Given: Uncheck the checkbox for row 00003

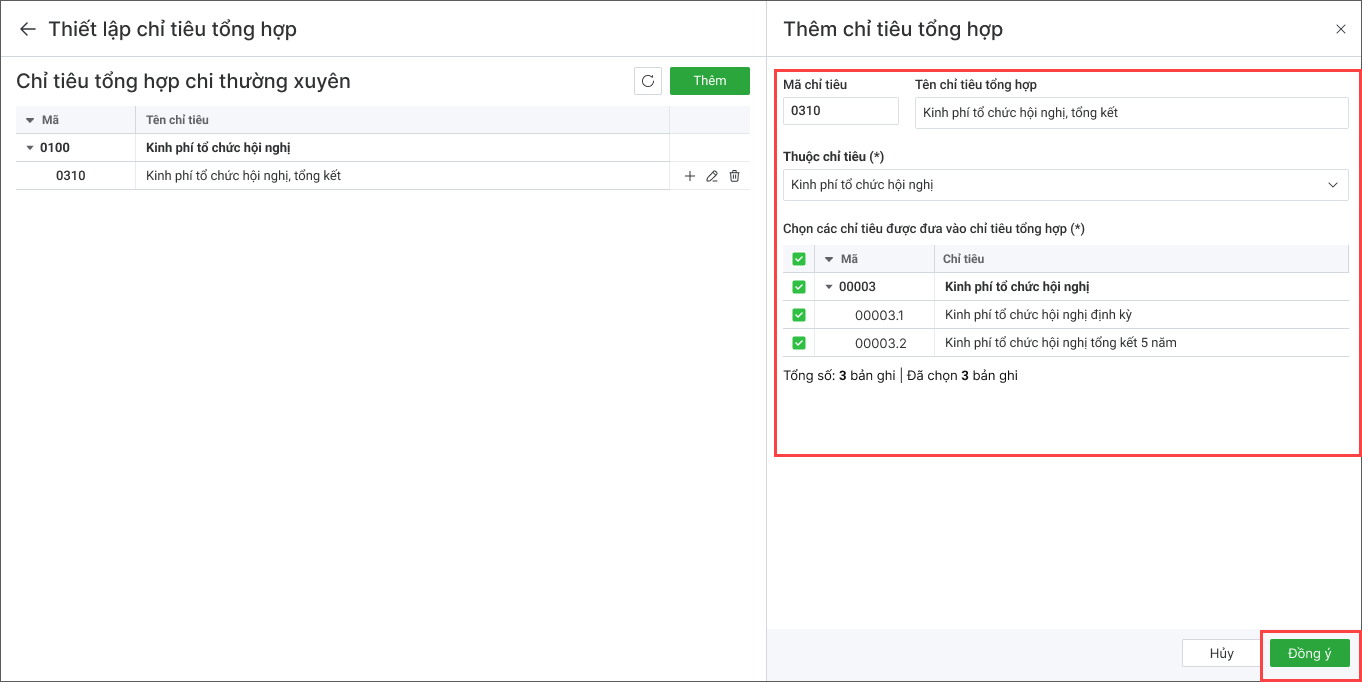Looking at the screenshot, I should (x=799, y=287).
